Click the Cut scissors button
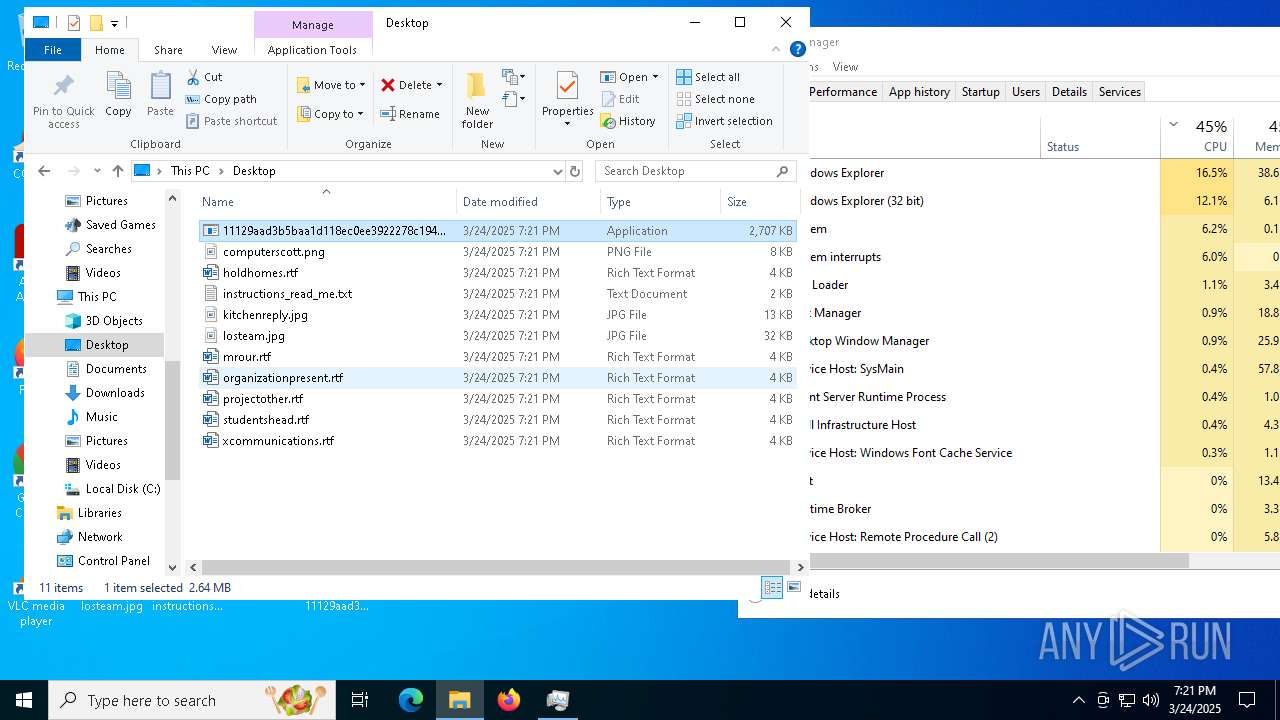Viewport: 1280px width, 720px height. [204, 77]
